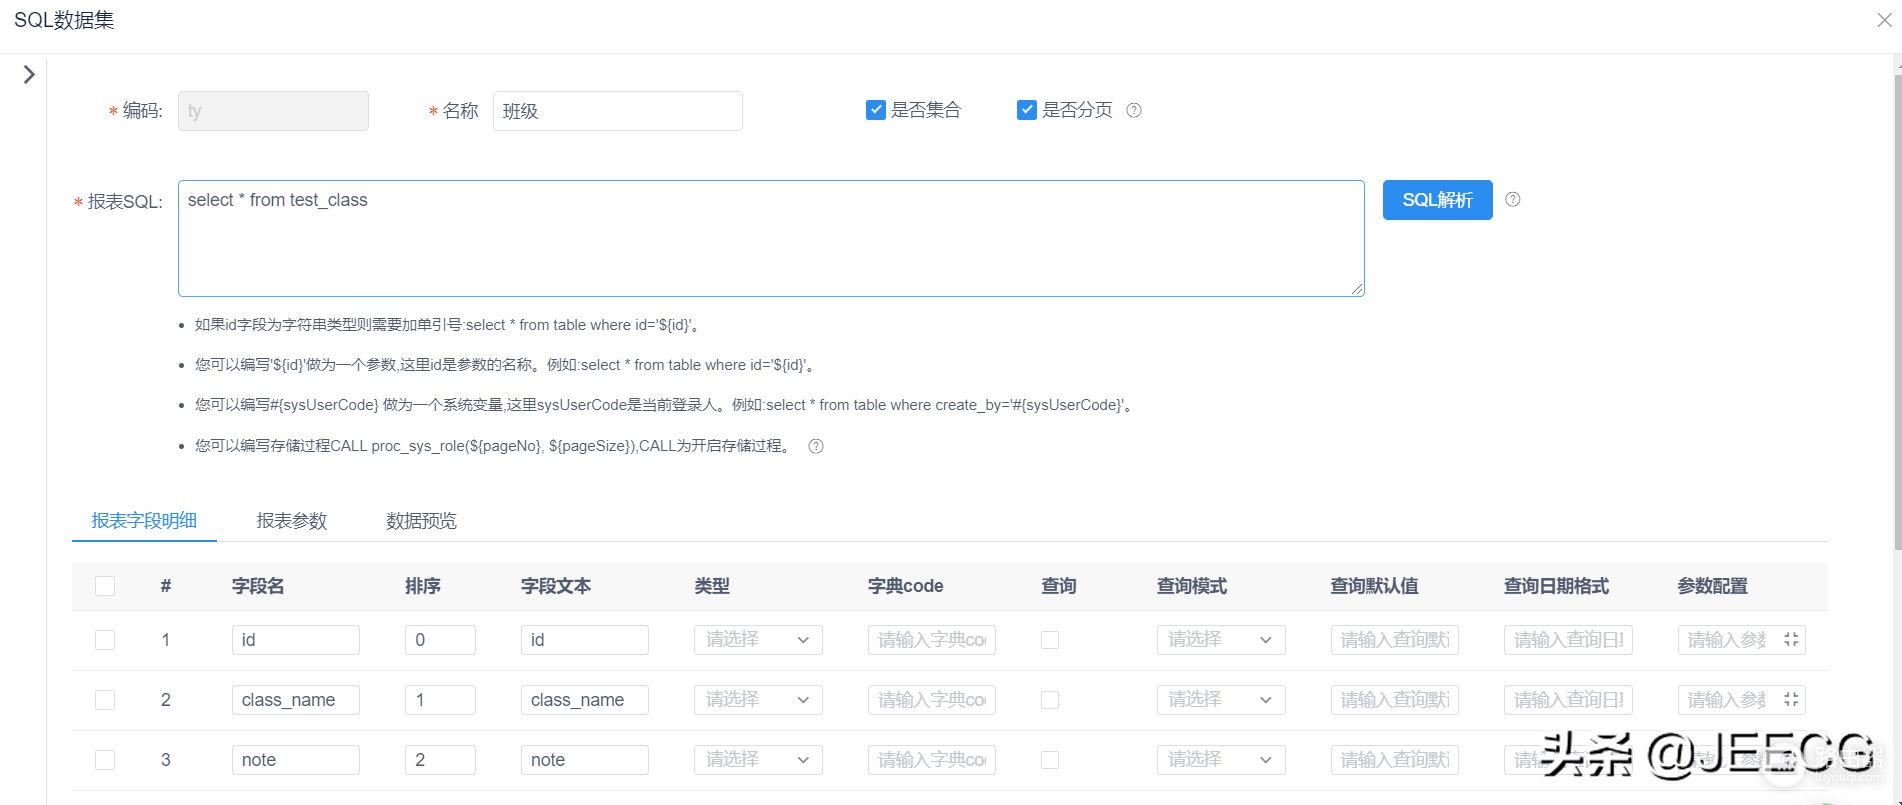The image size is (1902, 805).
Task: Open 类型 dropdown for class_name row
Action: click(758, 700)
